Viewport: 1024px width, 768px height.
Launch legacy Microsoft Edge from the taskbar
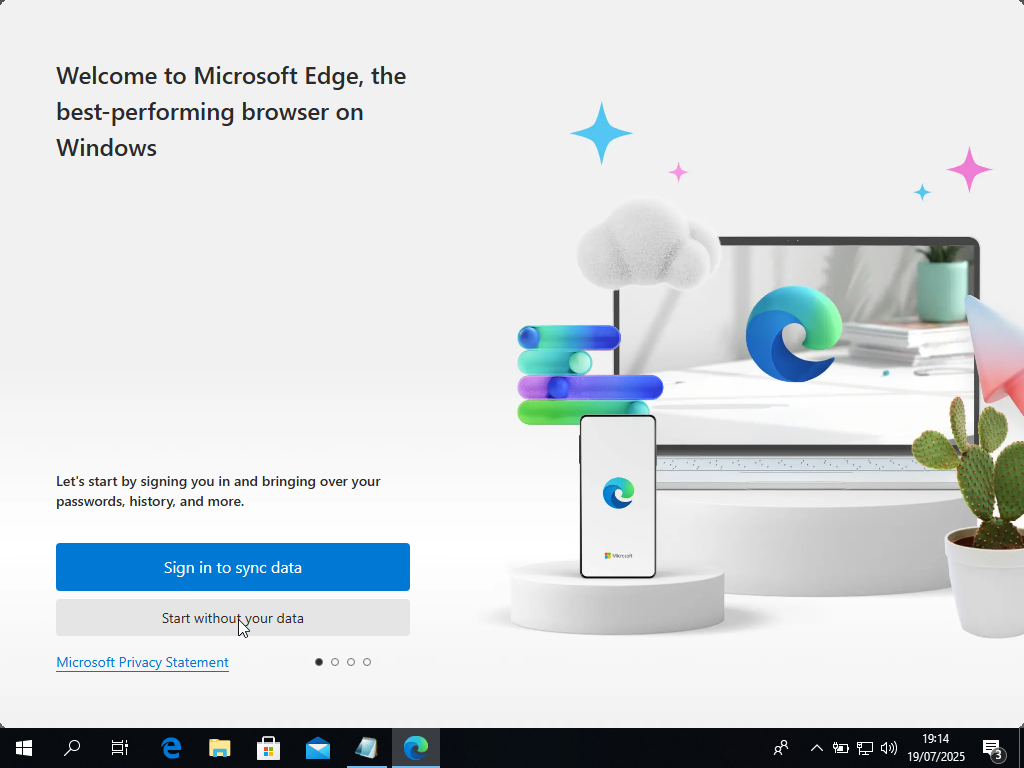click(170, 747)
